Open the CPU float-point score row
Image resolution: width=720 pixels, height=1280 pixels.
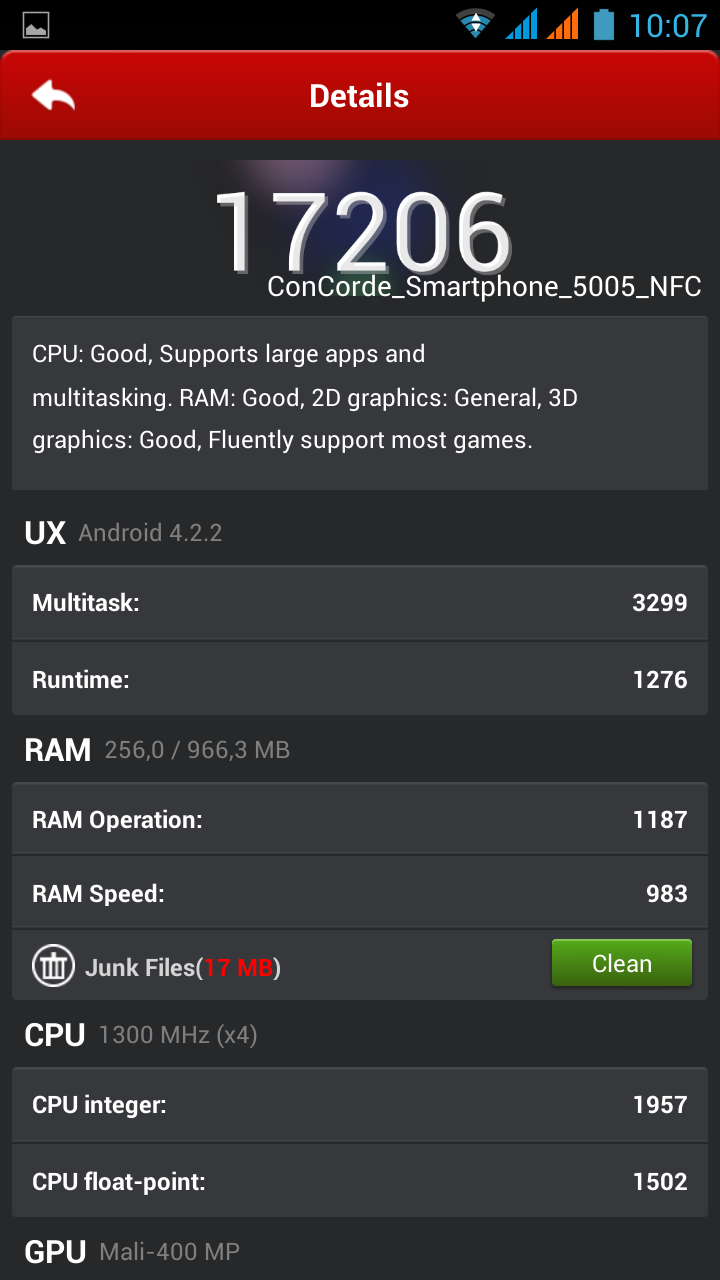[x=360, y=1182]
